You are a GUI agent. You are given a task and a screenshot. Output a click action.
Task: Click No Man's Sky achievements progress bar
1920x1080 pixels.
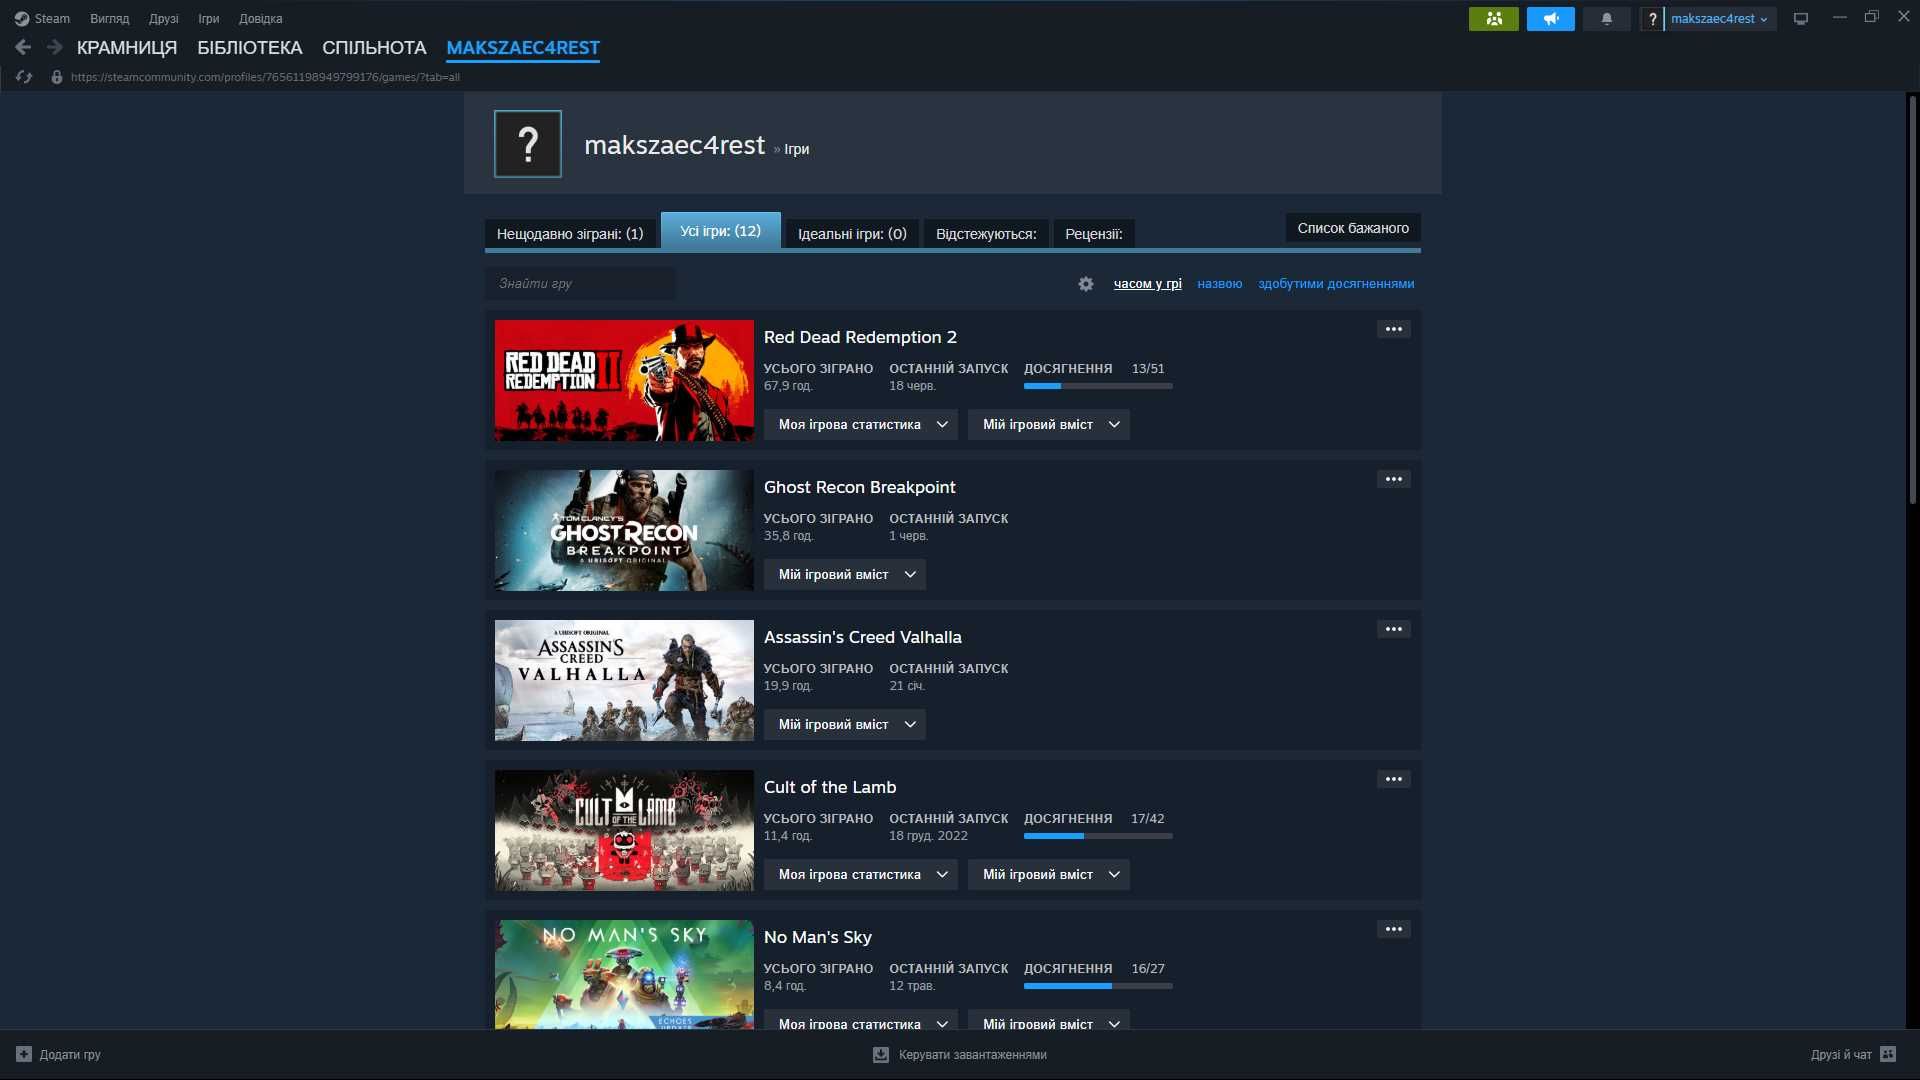(x=1098, y=986)
